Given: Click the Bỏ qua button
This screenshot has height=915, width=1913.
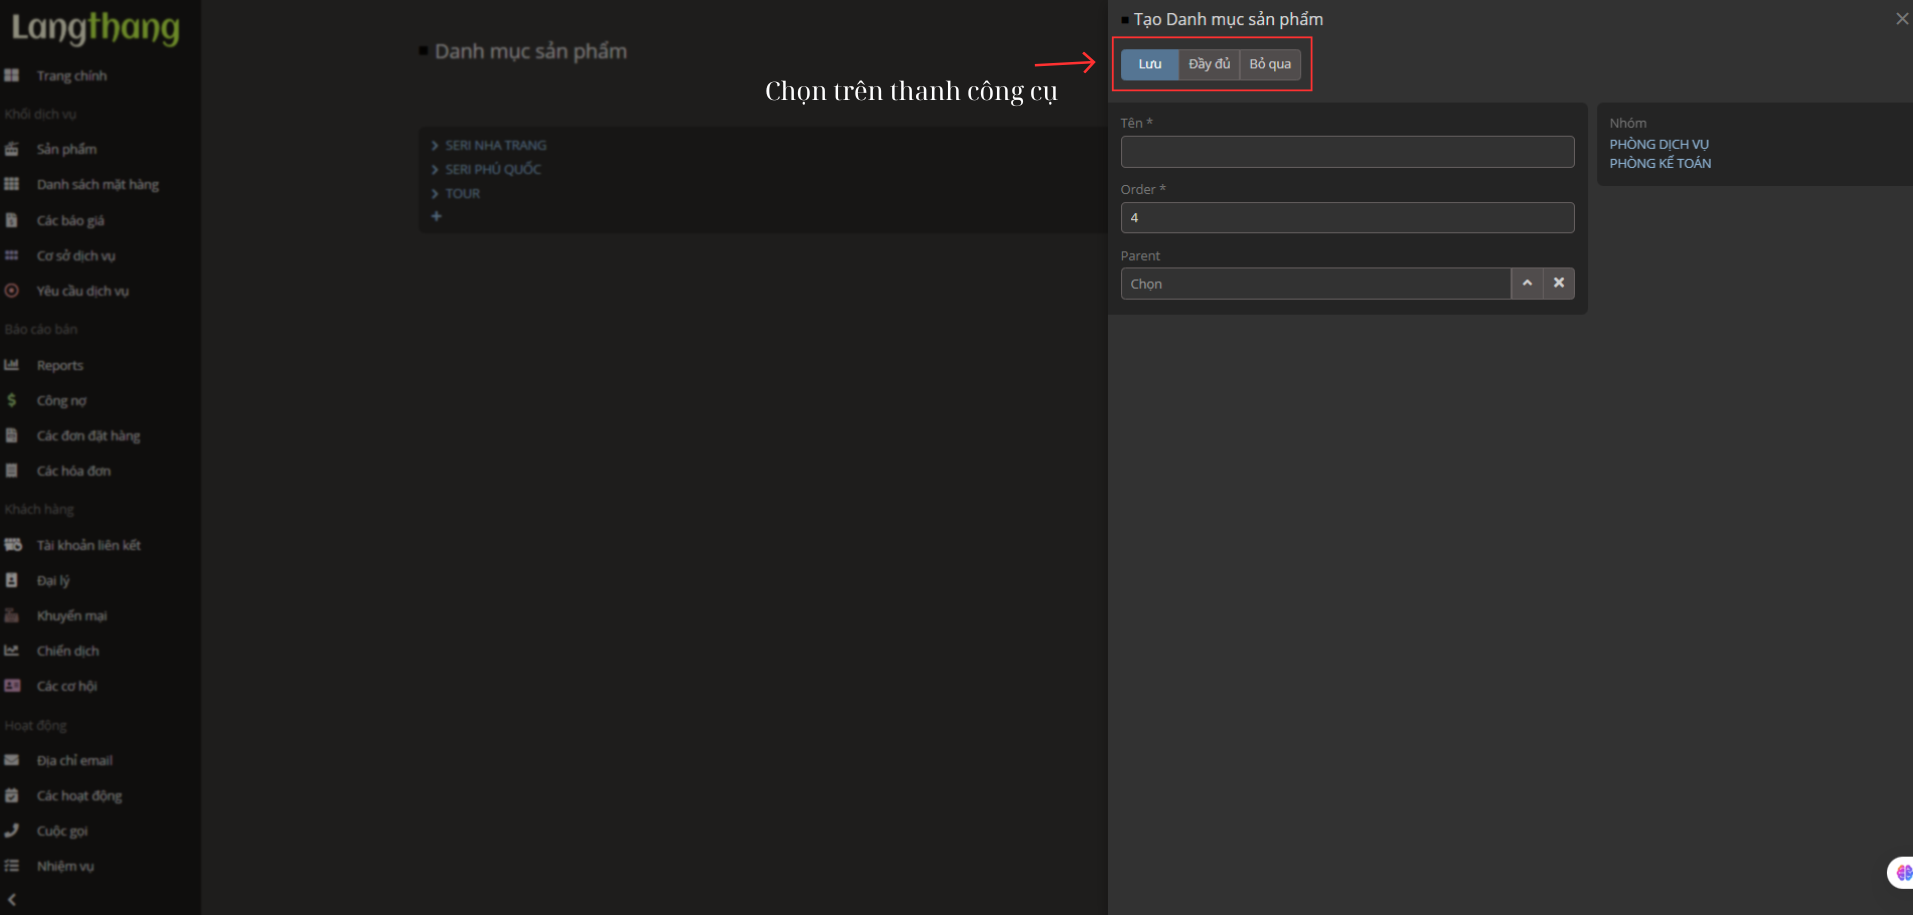Looking at the screenshot, I should 1270,64.
